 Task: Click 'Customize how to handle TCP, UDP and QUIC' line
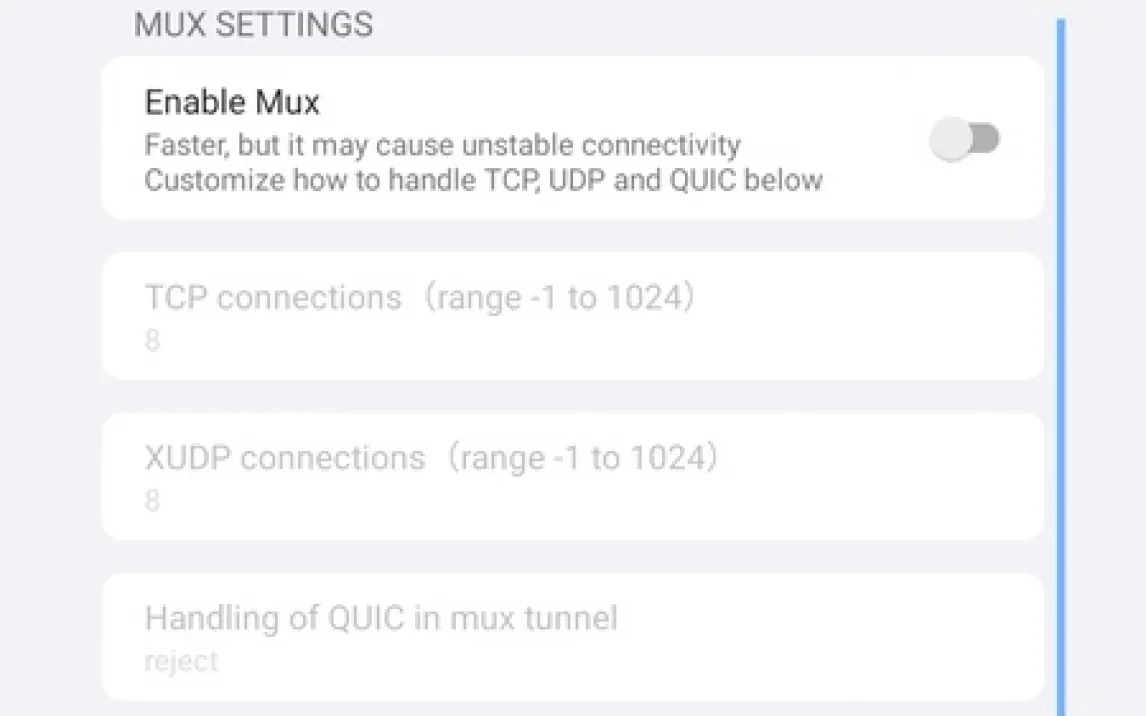coord(483,180)
